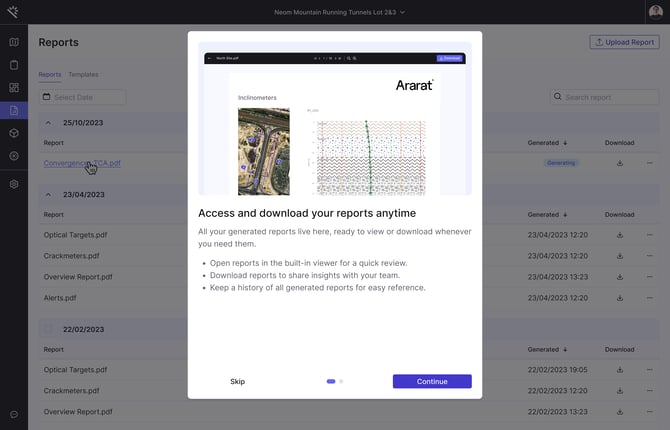Image resolution: width=670 pixels, height=430 pixels.
Task: Open the 3D cube icon in sidebar
Action: (x=14, y=133)
